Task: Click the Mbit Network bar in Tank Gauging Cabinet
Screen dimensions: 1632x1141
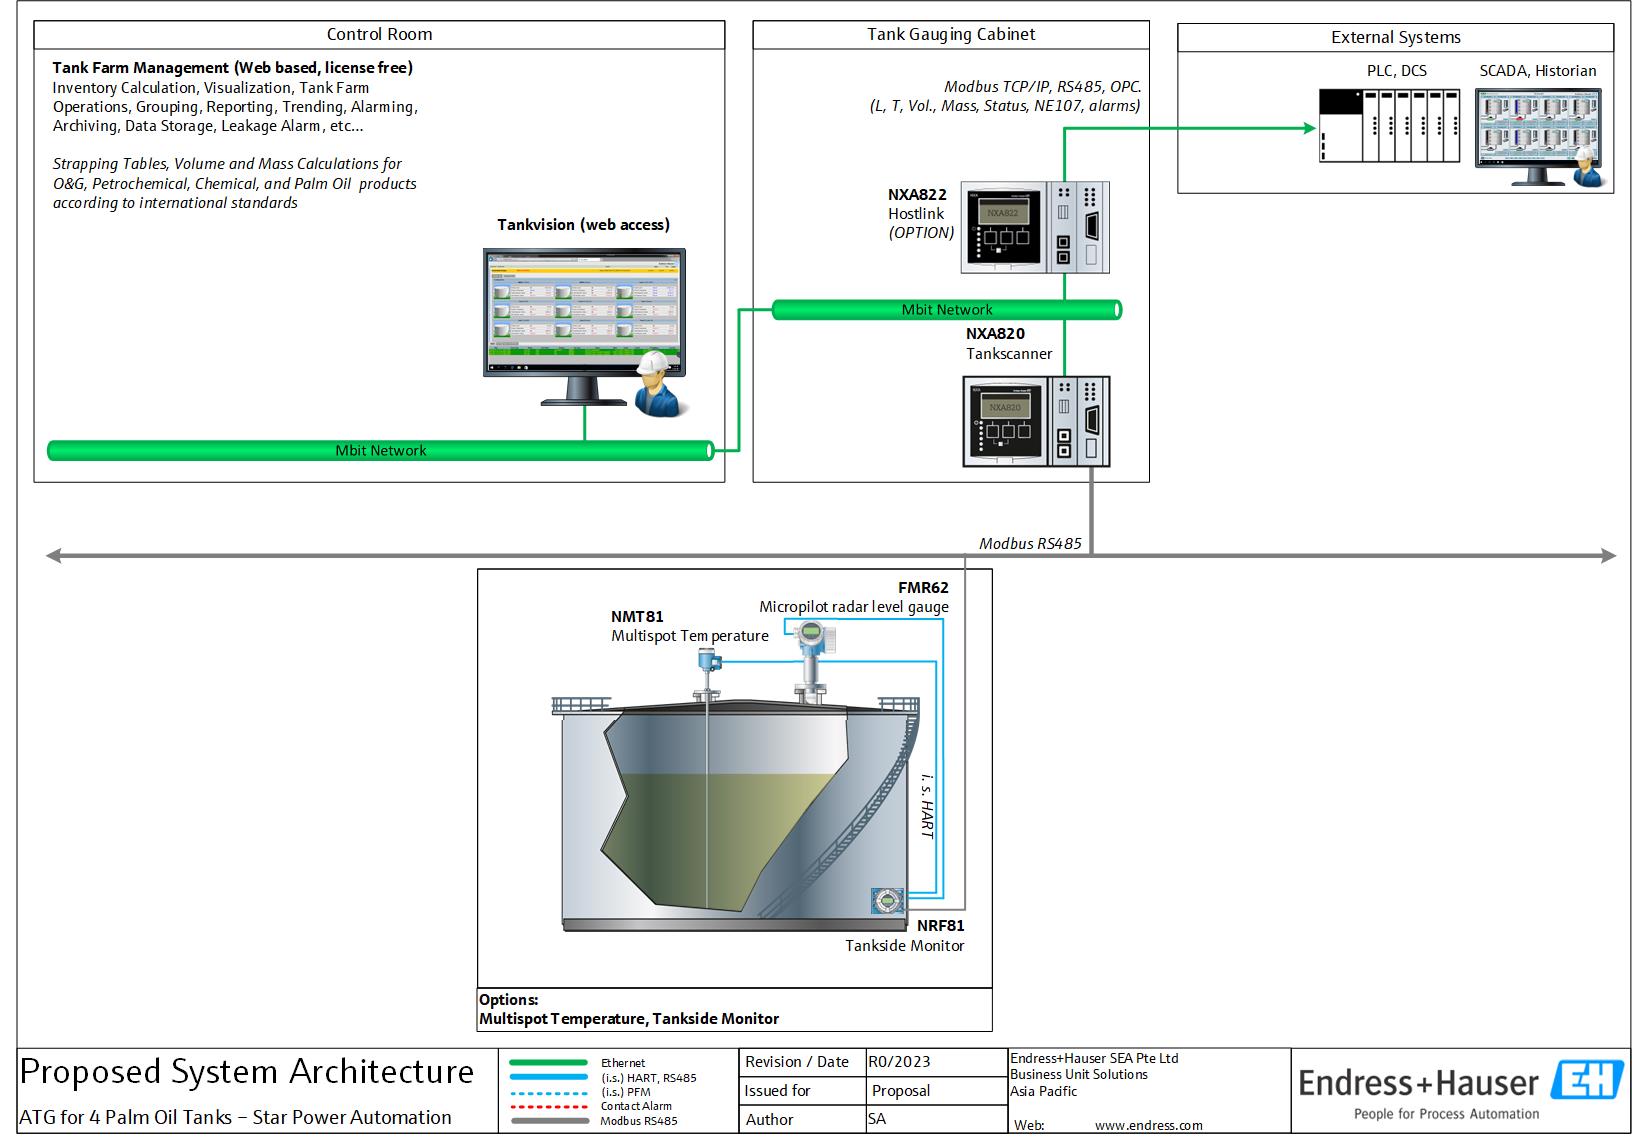Action: 947,310
